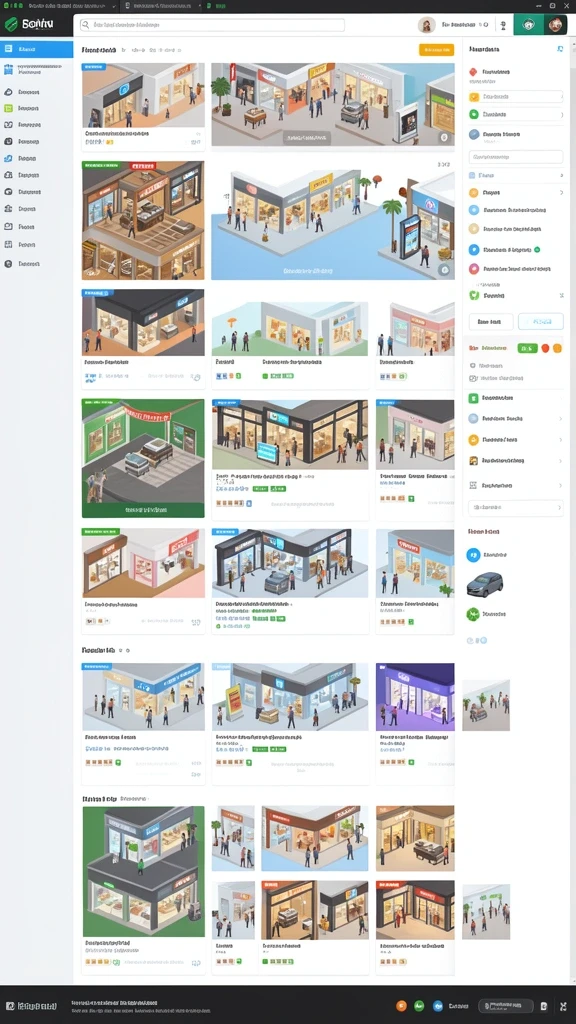The height and width of the screenshot is (1024, 576).
Task: Click the orange circle icon in the bottom bar
Action: click(402, 1006)
